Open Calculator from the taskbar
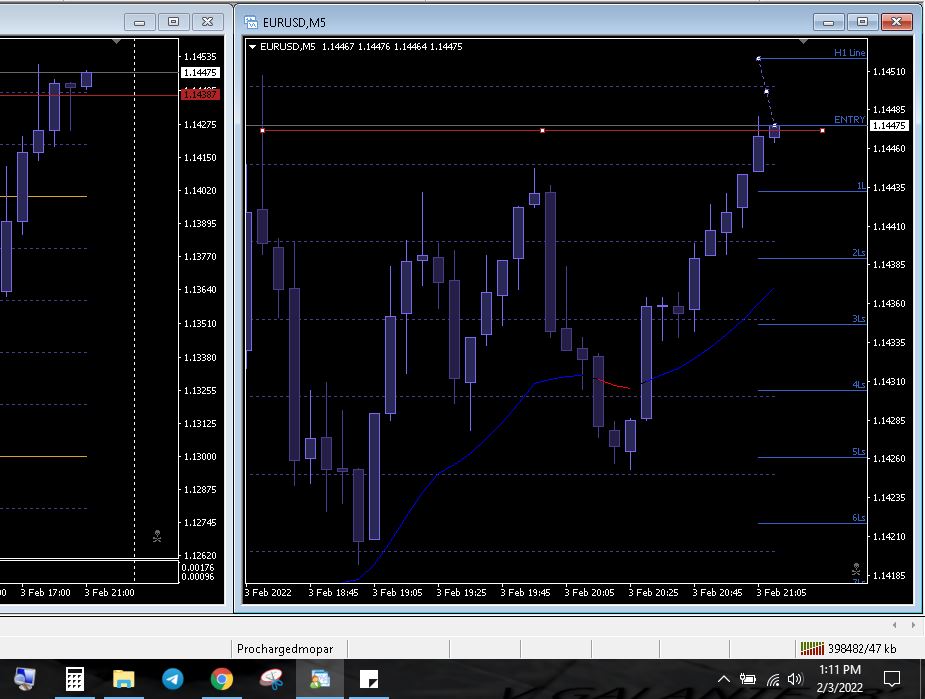The width and height of the screenshot is (925, 699). 75,679
